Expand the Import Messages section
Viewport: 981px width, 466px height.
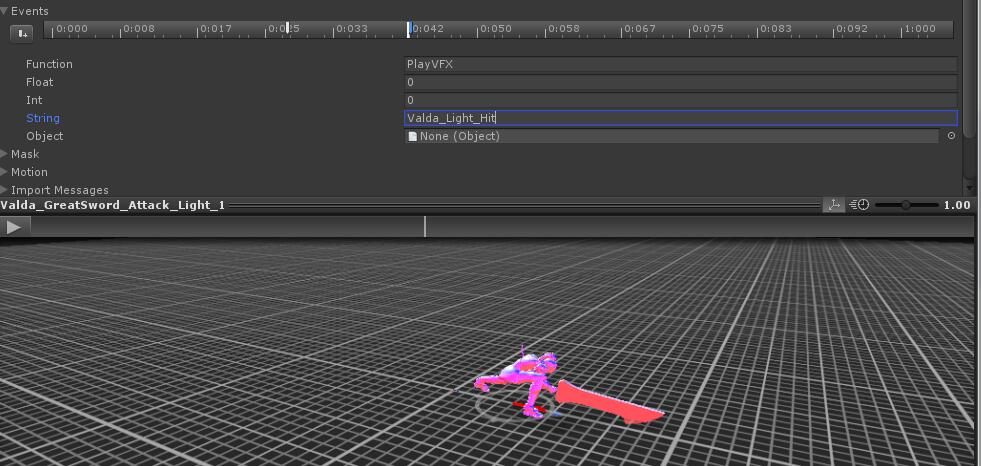(x=4, y=190)
